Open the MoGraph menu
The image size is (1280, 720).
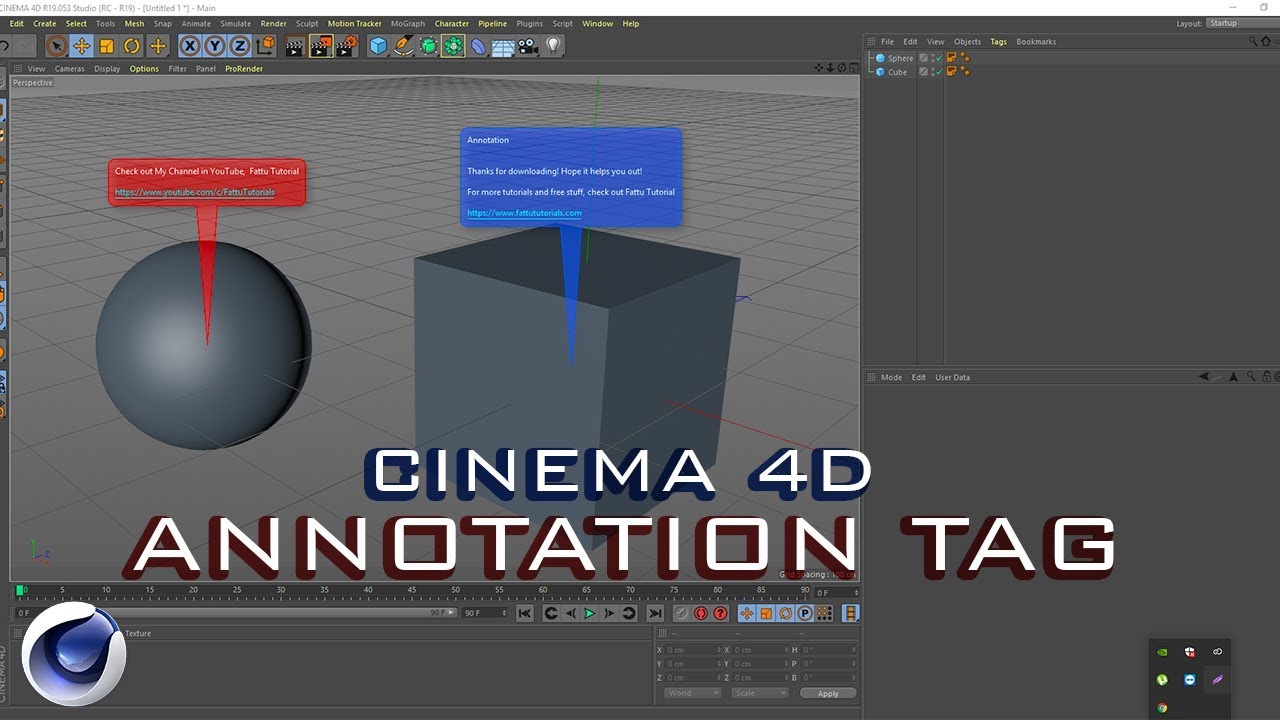point(407,24)
